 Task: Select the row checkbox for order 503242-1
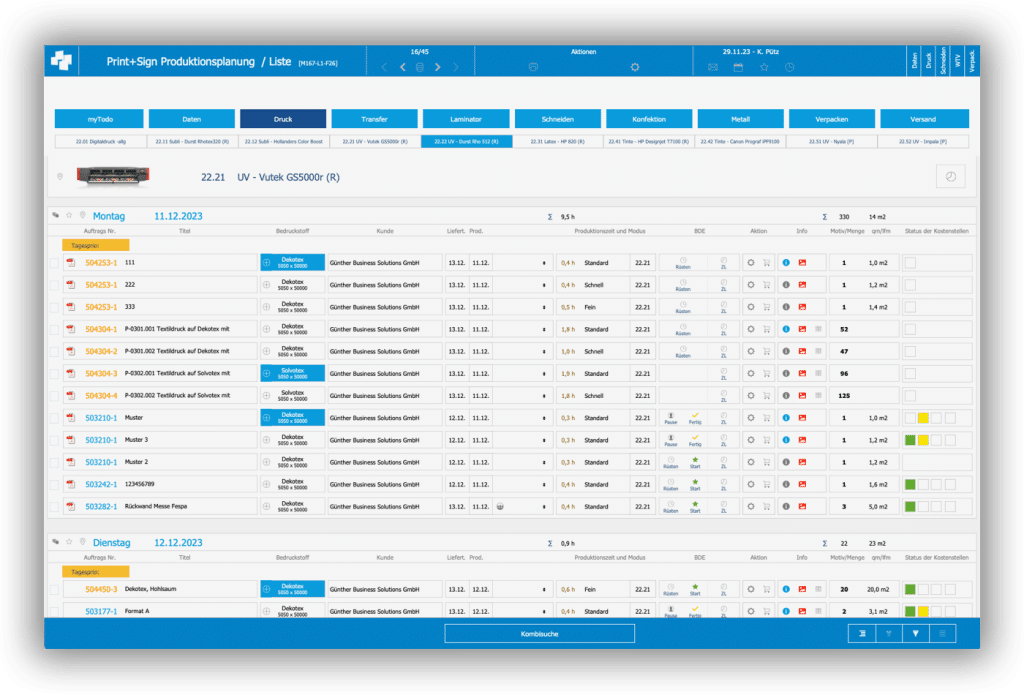point(54,484)
